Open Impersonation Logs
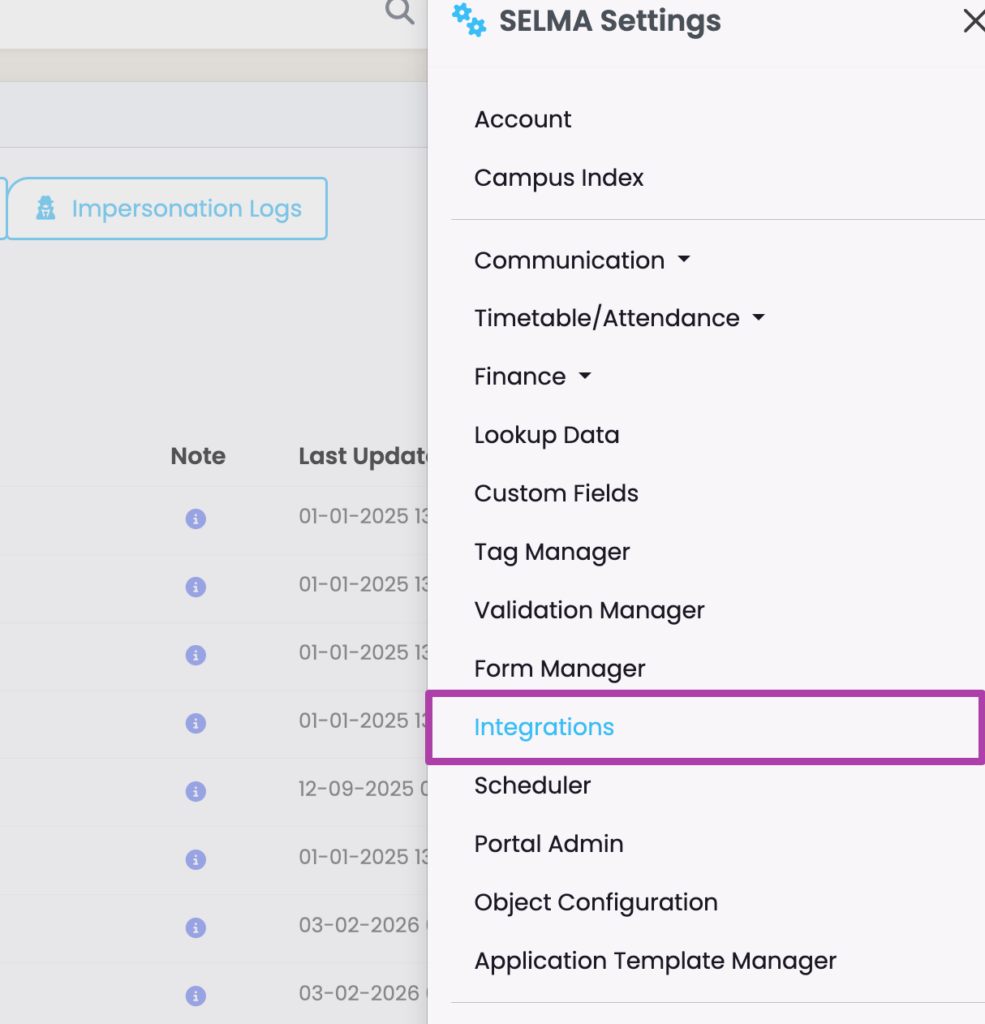Screen dimensions: 985x1024 (x=167, y=209)
